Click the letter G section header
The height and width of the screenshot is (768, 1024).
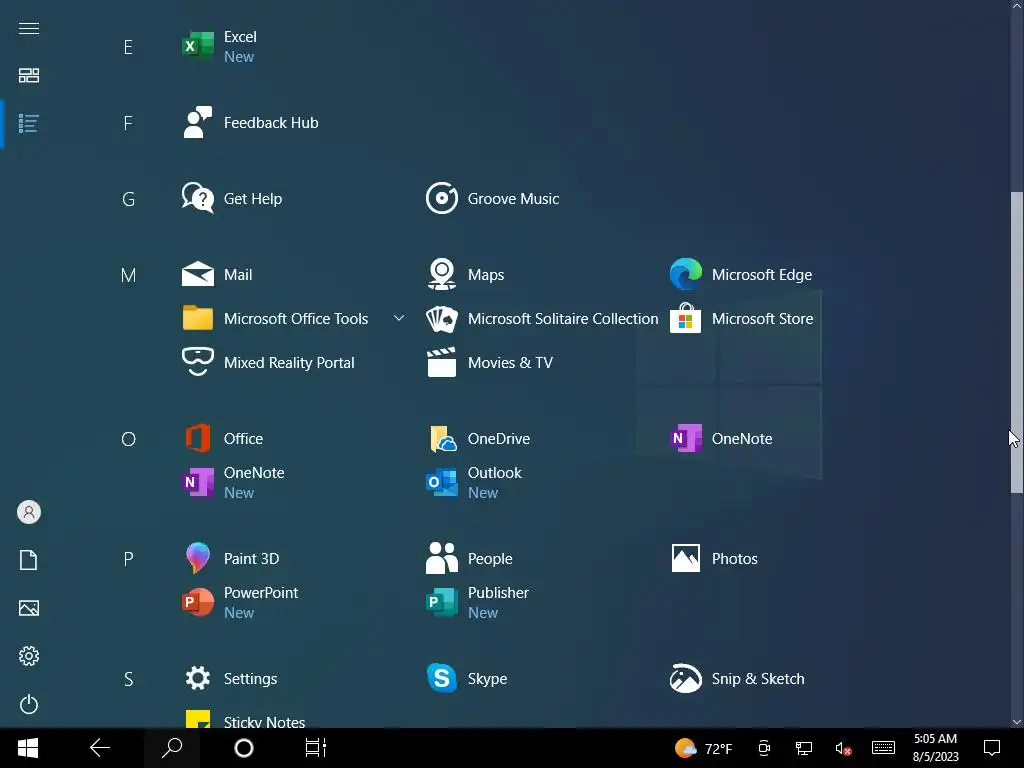click(128, 199)
